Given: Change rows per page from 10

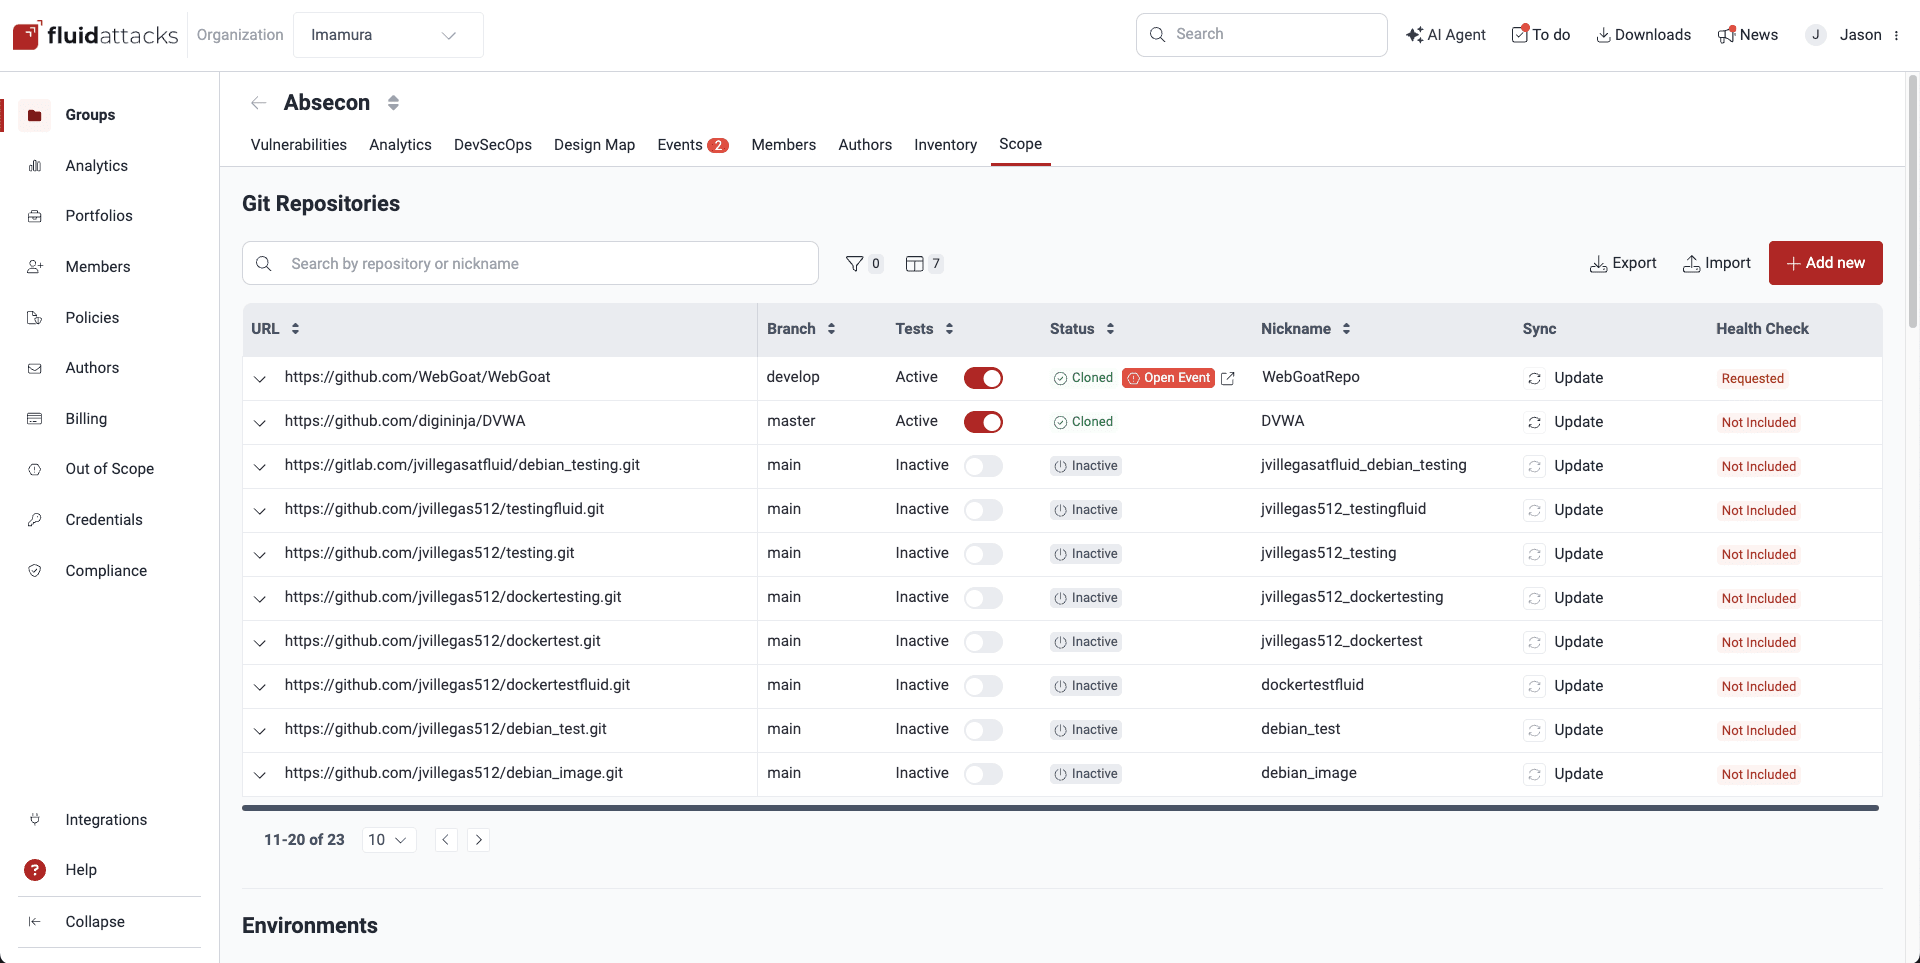Looking at the screenshot, I should tap(387, 839).
